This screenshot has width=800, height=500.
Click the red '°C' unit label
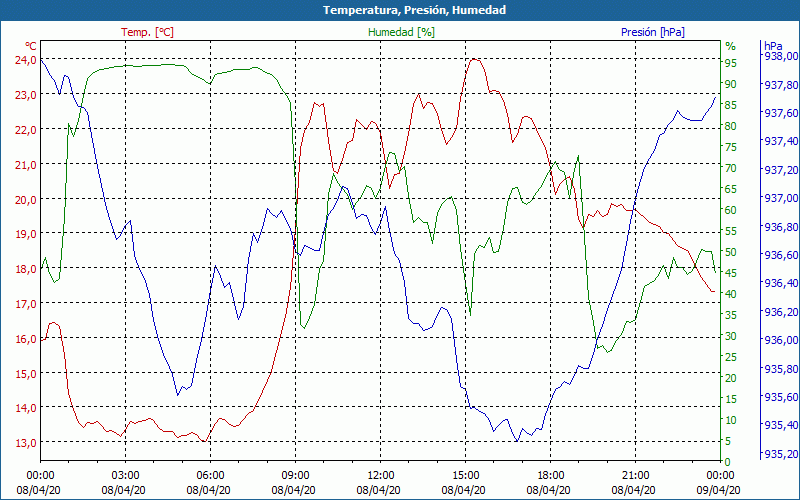(x=30, y=46)
